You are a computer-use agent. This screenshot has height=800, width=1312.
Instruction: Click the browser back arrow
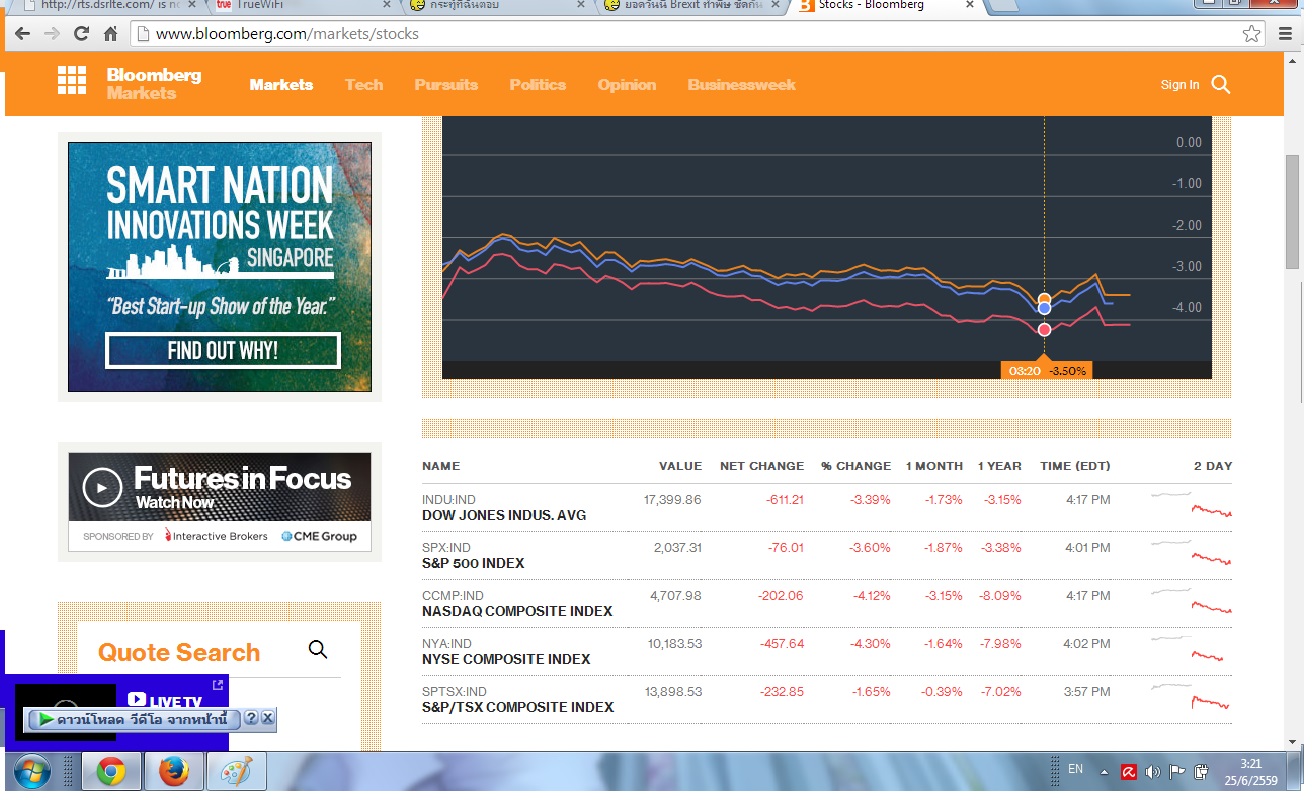[x=22, y=34]
